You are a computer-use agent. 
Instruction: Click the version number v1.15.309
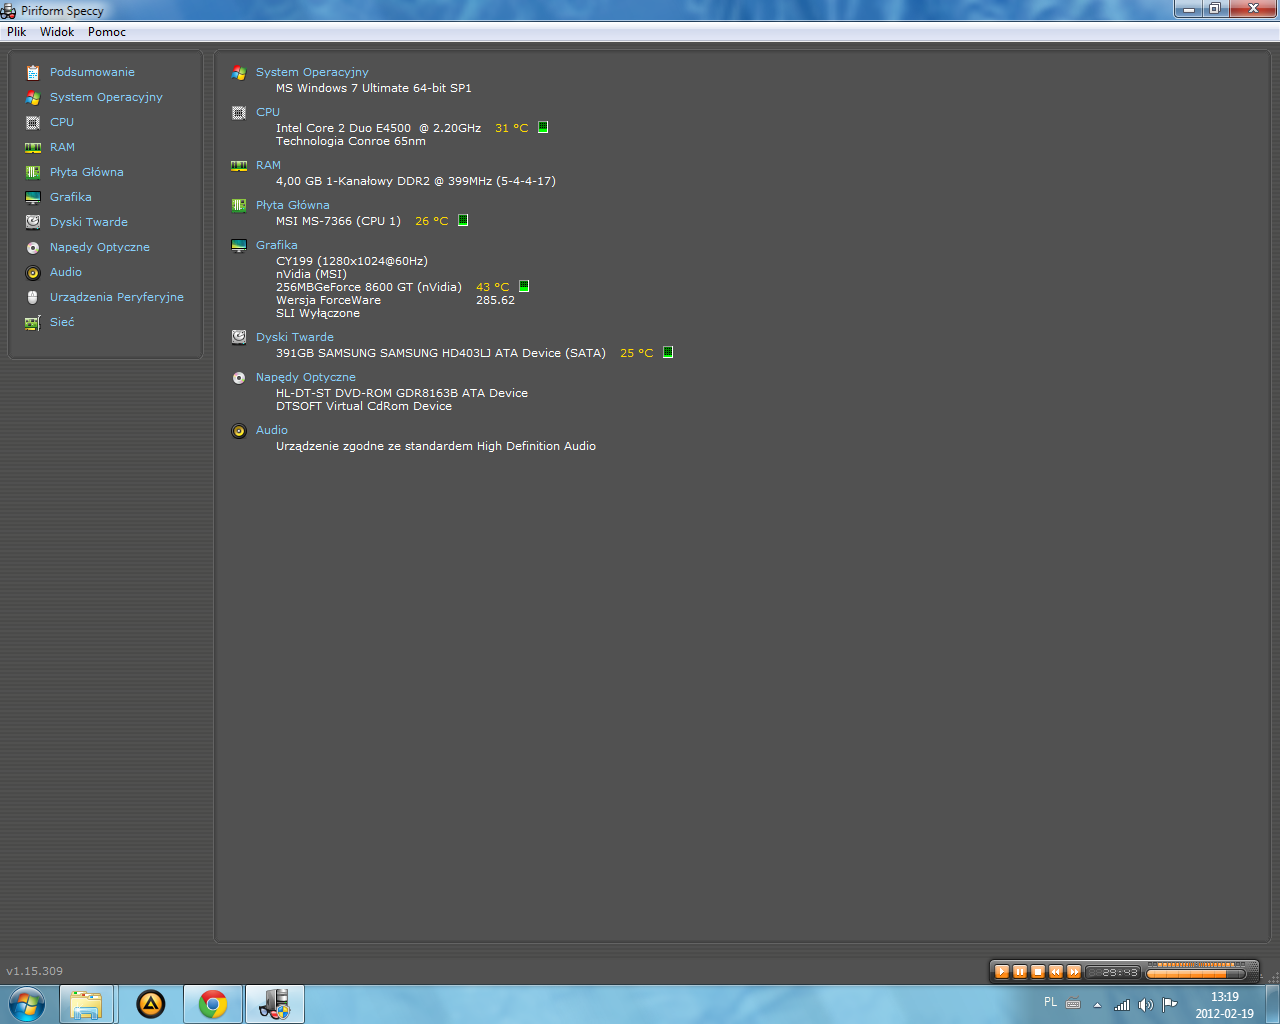point(35,971)
